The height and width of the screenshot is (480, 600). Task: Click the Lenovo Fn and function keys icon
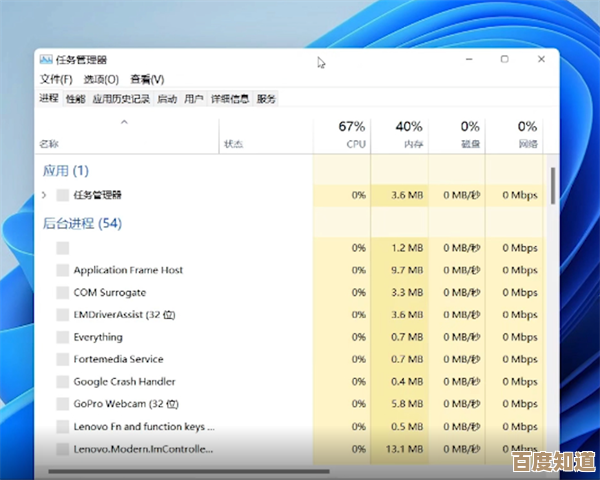click(63, 426)
